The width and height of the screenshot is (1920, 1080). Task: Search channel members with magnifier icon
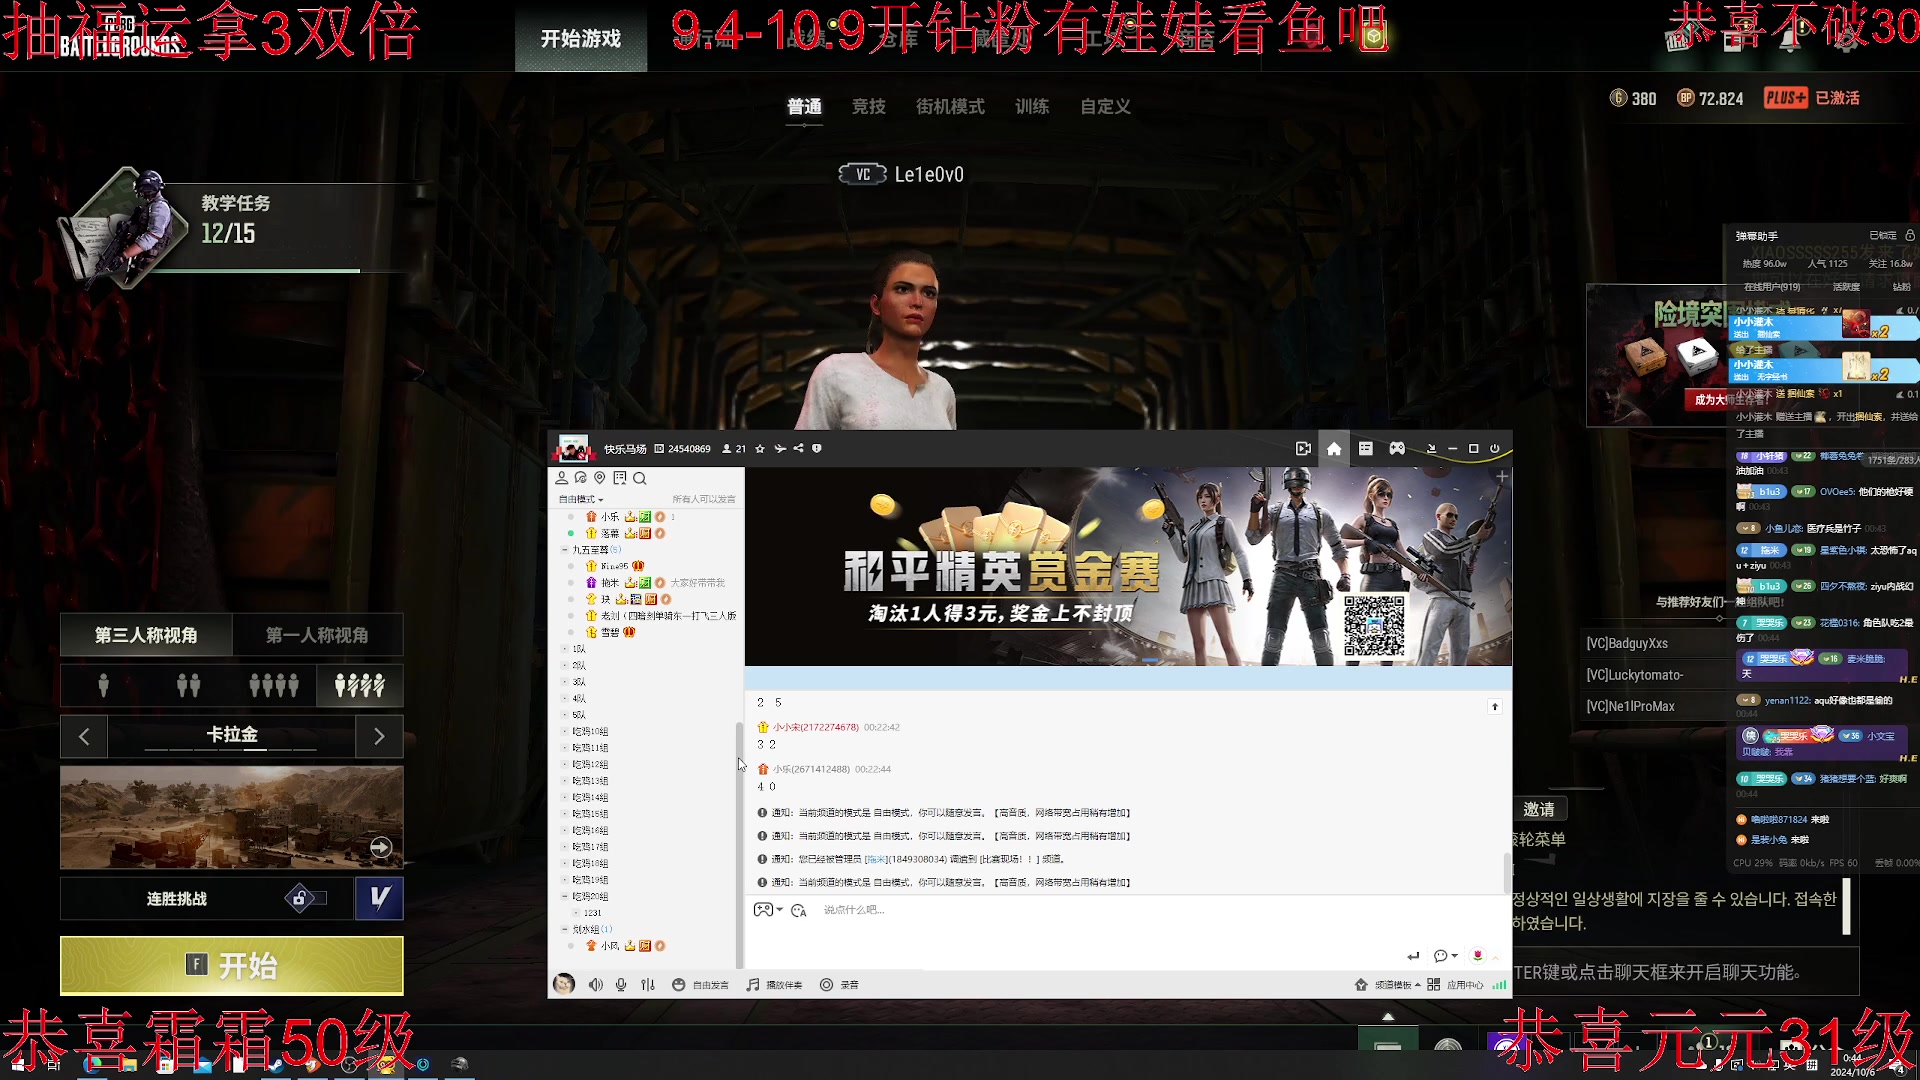[x=640, y=478]
